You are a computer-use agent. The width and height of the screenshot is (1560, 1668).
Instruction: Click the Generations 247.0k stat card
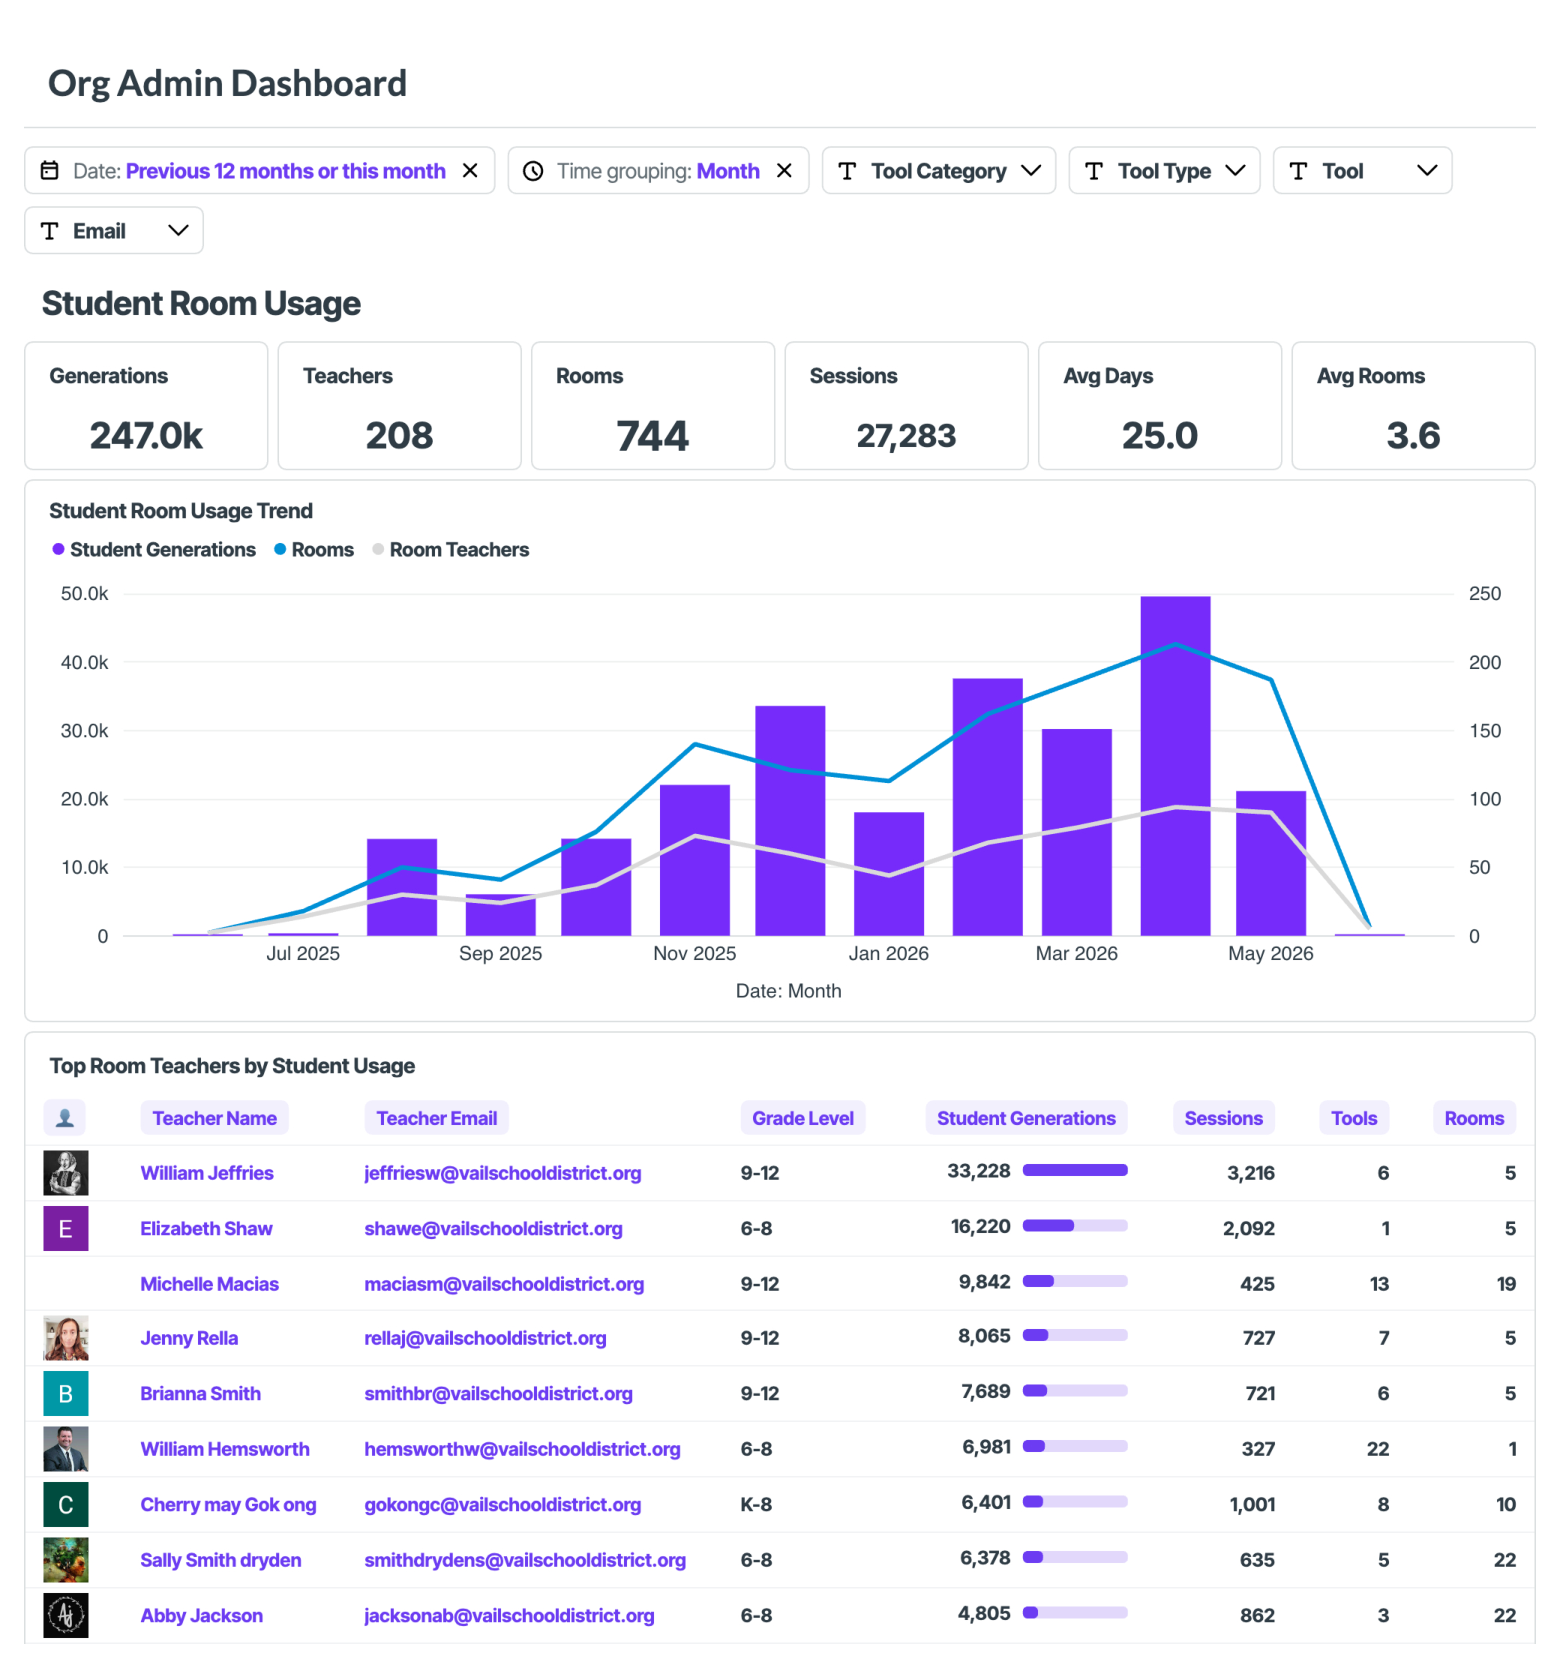(146, 406)
